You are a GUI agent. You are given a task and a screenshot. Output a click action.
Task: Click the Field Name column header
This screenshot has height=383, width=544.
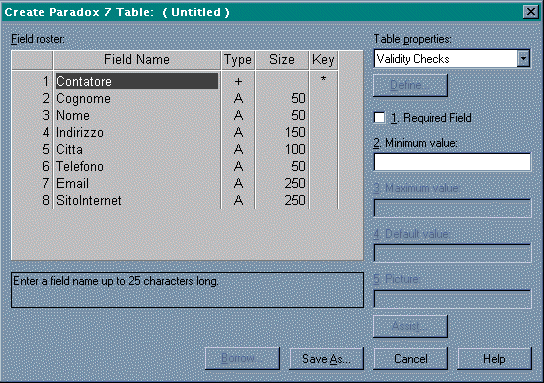(137, 60)
